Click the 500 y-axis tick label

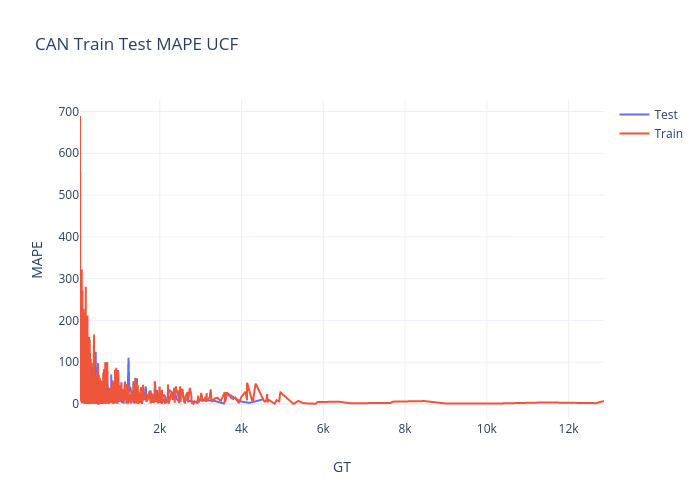coord(69,195)
